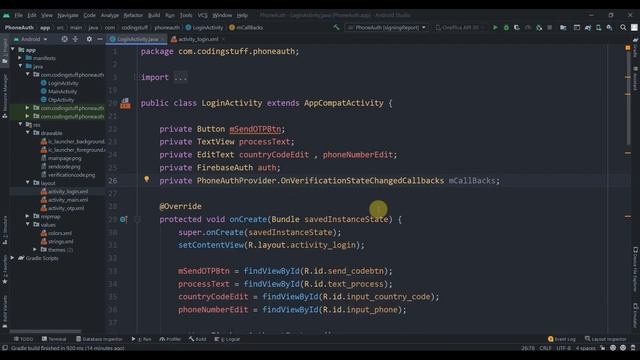Image resolution: width=640 pixels, height=360 pixels.
Task: Run the app with green play icon
Action: 495,27
